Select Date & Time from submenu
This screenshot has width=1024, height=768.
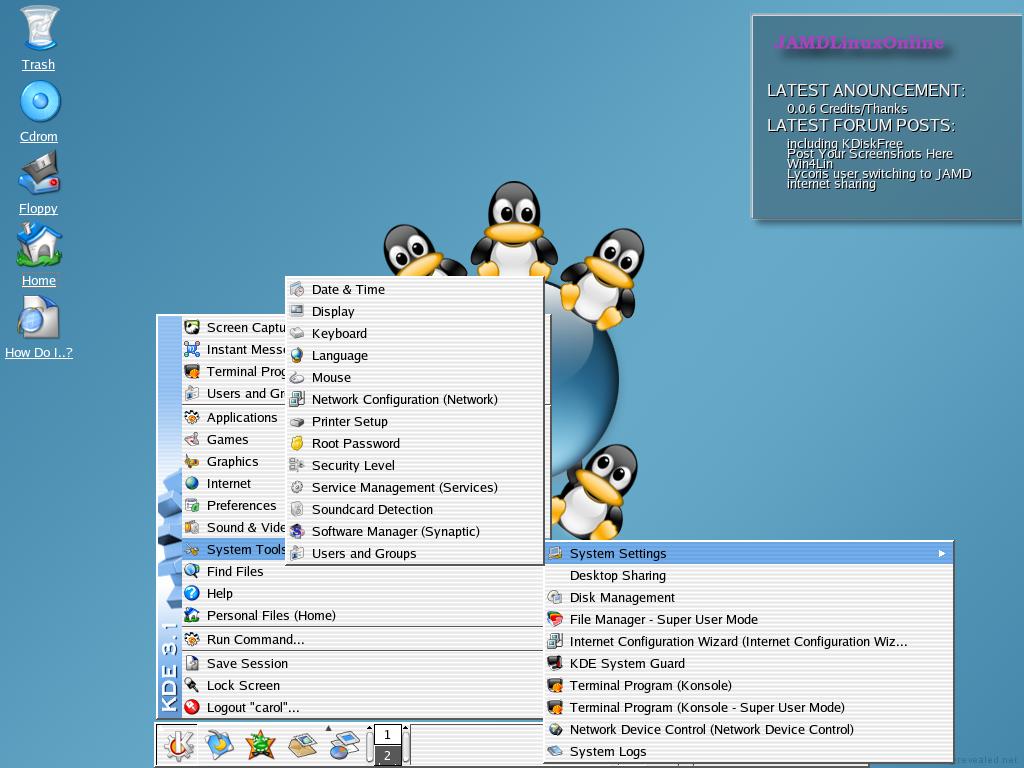[x=348, y=289]
